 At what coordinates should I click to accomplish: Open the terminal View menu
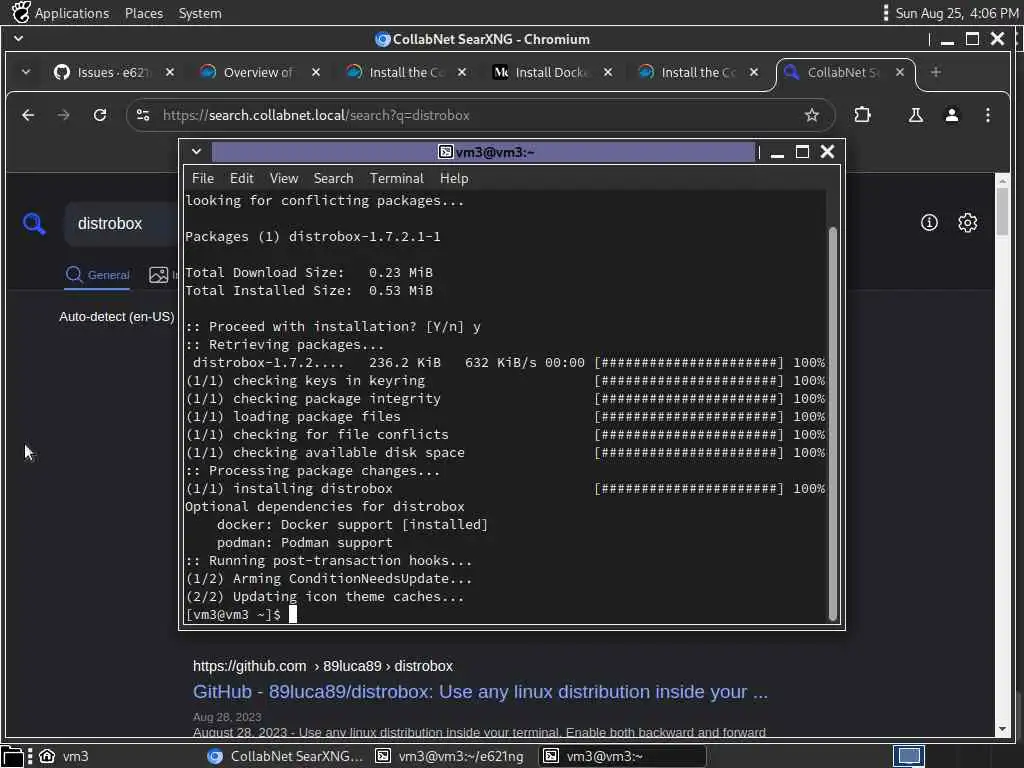click(283, 178)
